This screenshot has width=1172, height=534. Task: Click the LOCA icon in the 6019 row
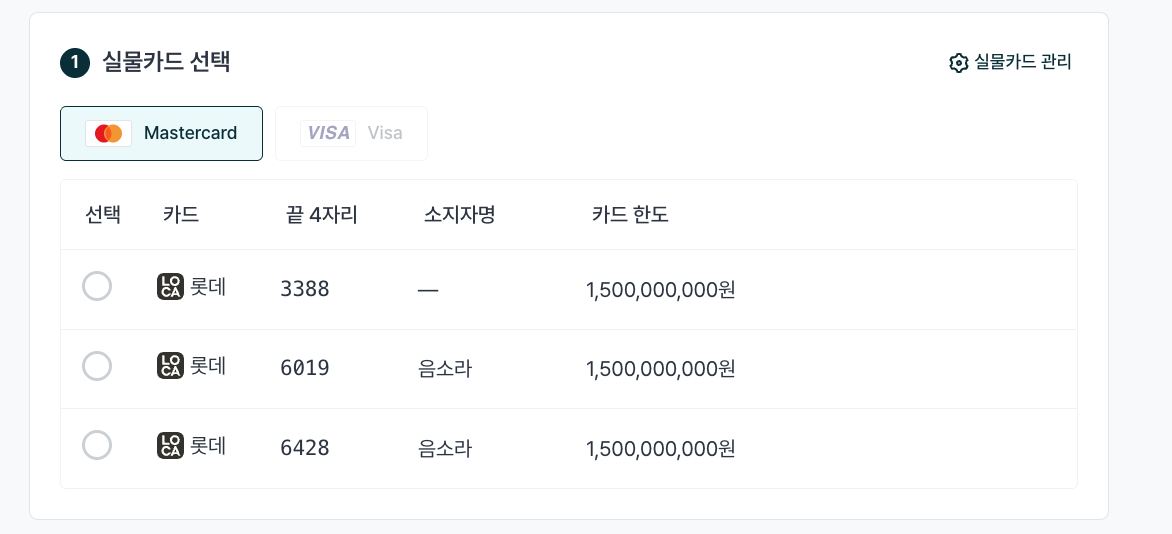click(170, 366)
